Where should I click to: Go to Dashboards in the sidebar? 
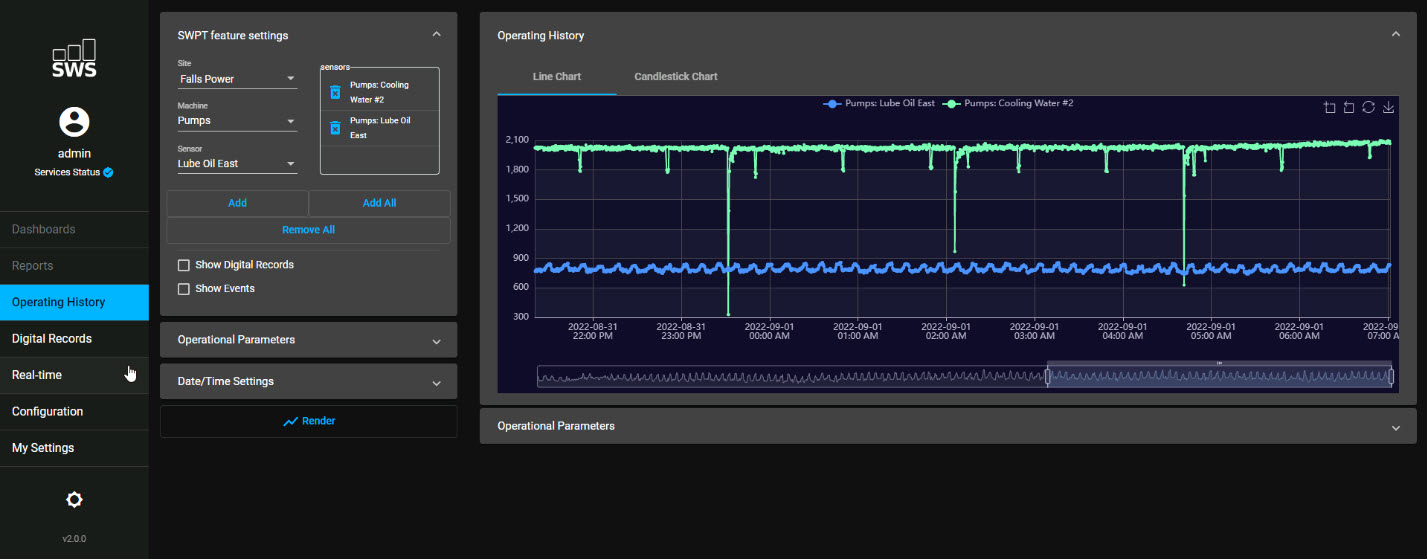click(x=74, y=229)
